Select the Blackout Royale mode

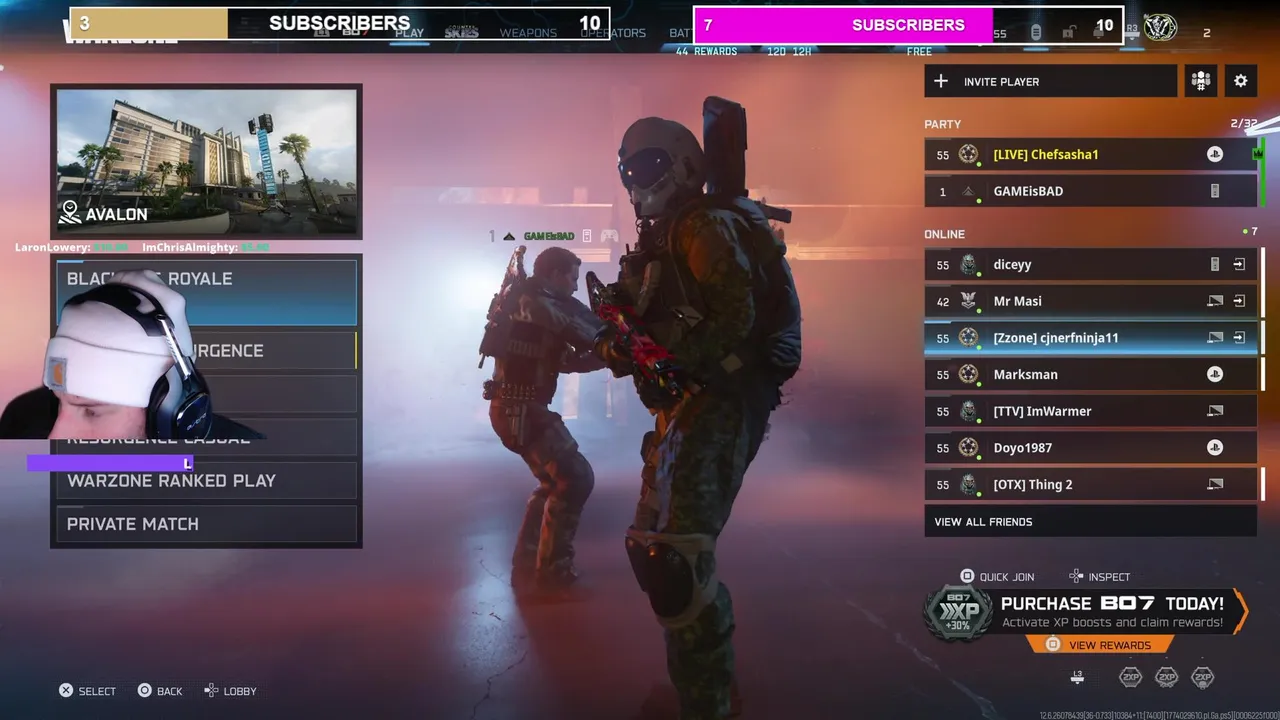pyautogui.click(x=206, y=292)
